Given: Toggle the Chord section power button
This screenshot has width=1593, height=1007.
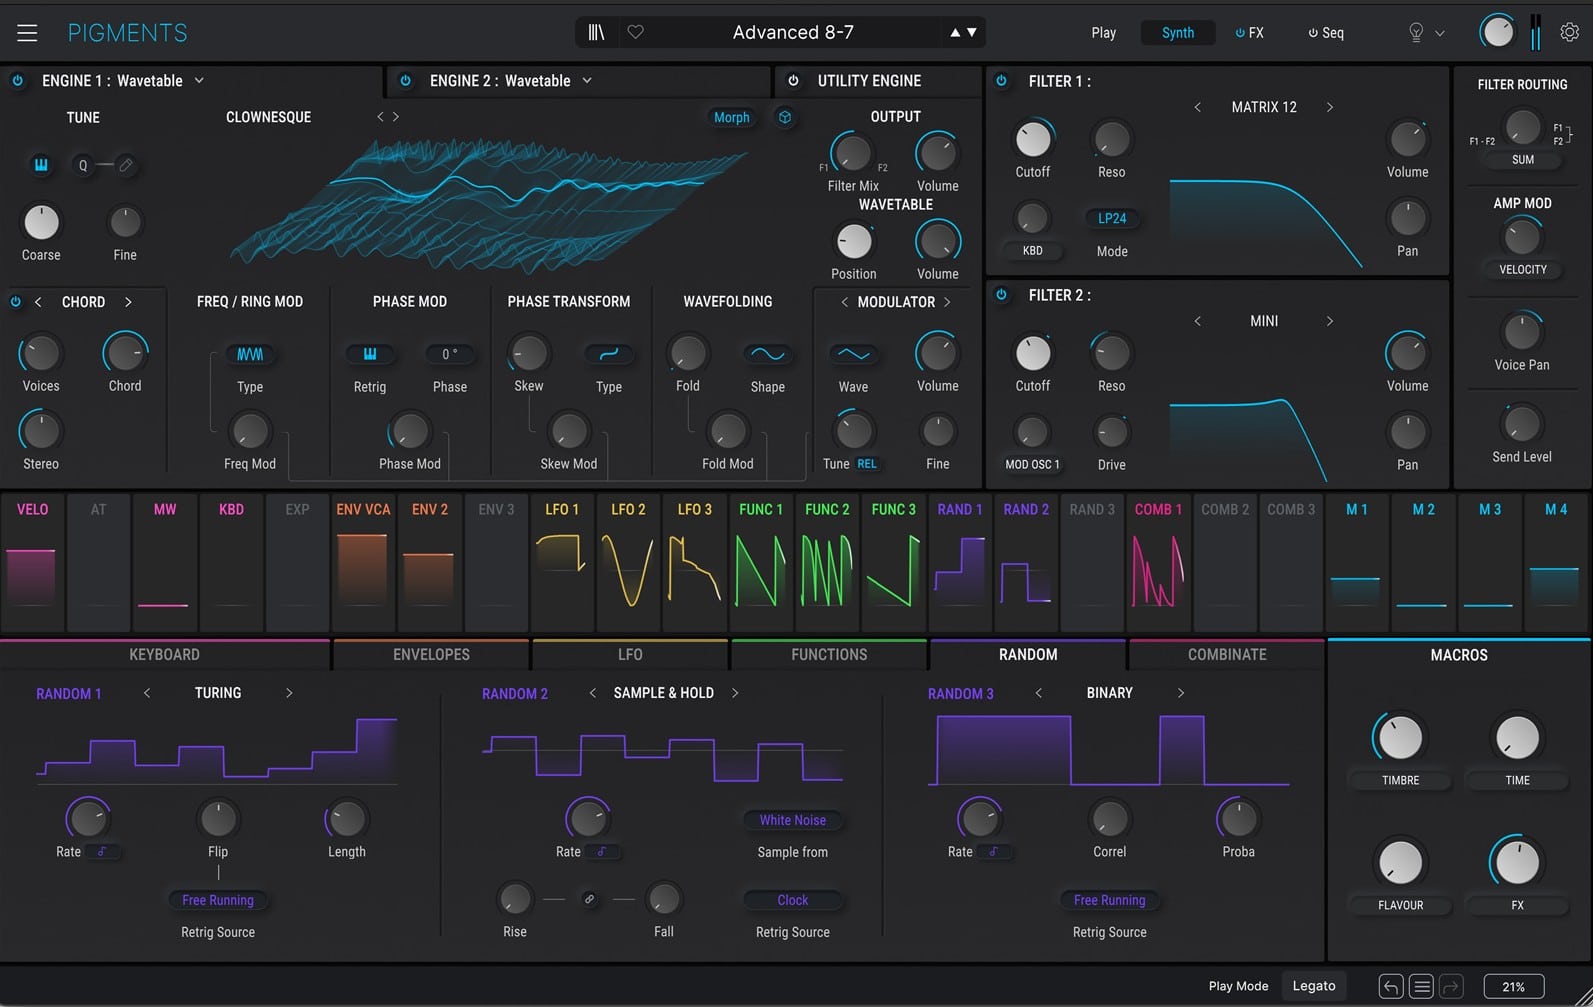Looking at the screenshot, I should [x=15, y=302].
